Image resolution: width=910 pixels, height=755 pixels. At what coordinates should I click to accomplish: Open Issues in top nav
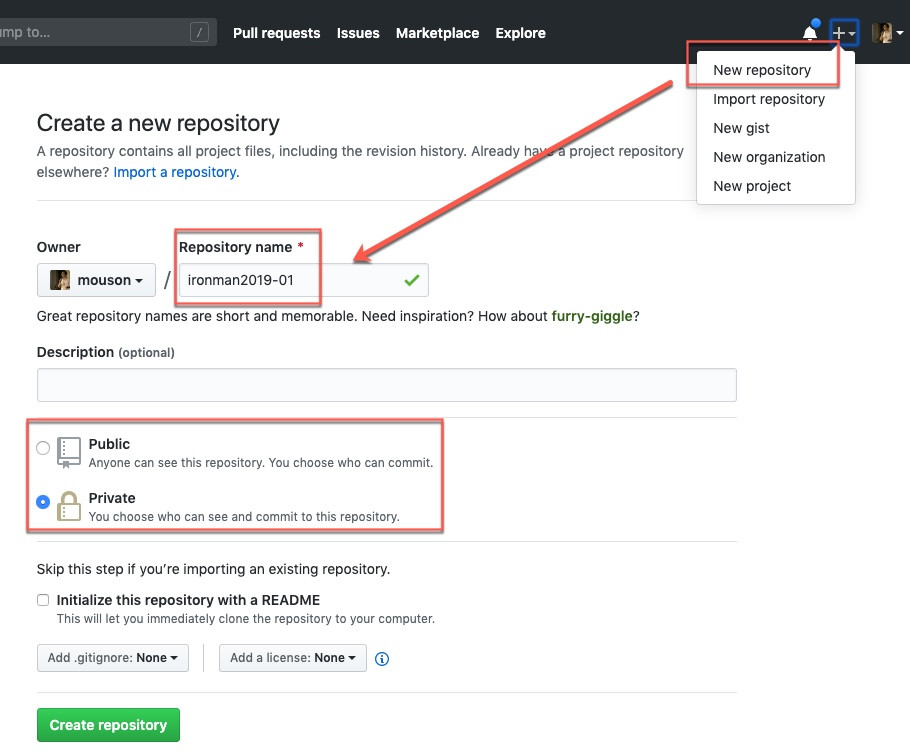[x=358, y=33]
